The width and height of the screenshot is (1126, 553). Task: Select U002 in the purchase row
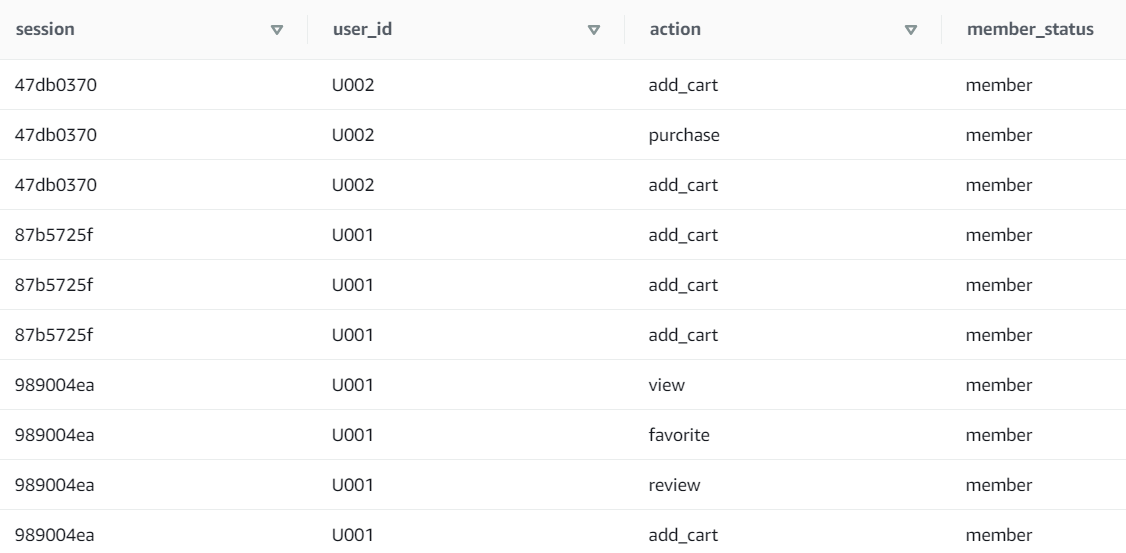click(x=353, y=135)
